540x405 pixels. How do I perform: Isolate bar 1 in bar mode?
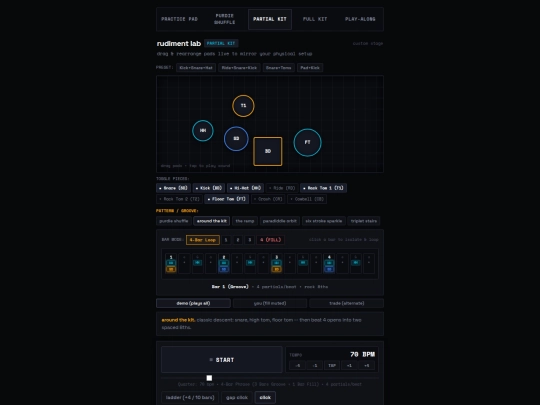(x=226, y=240)
